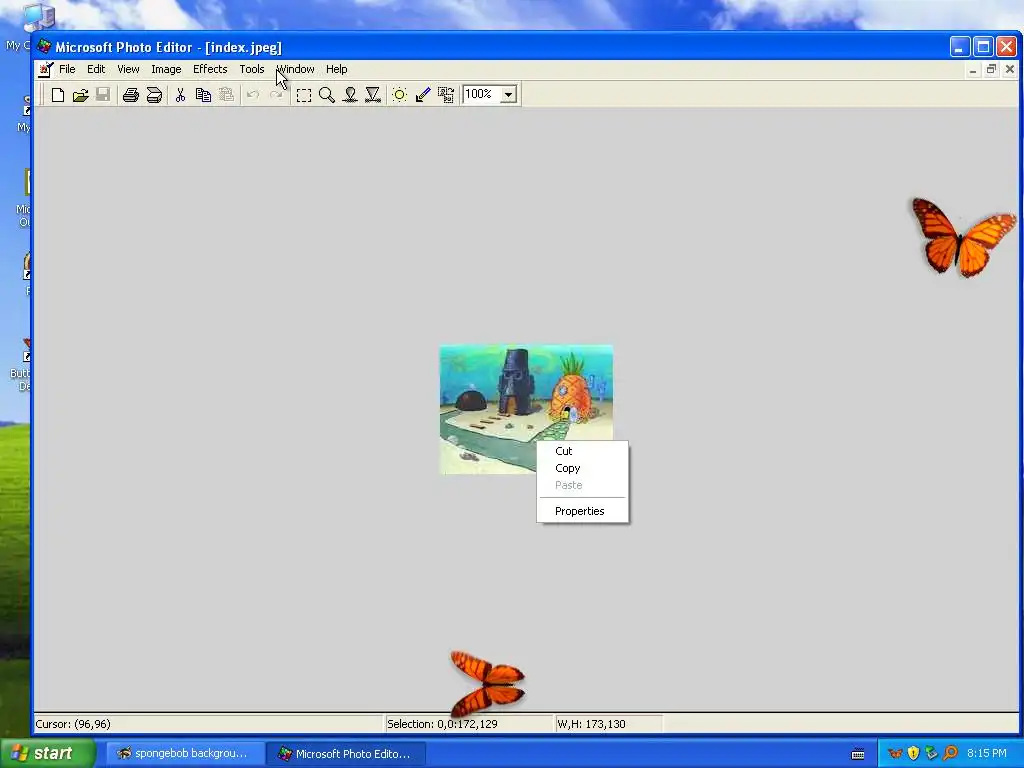Choose Cut from the context menu
1024x768 pixels.
[583, 451]
